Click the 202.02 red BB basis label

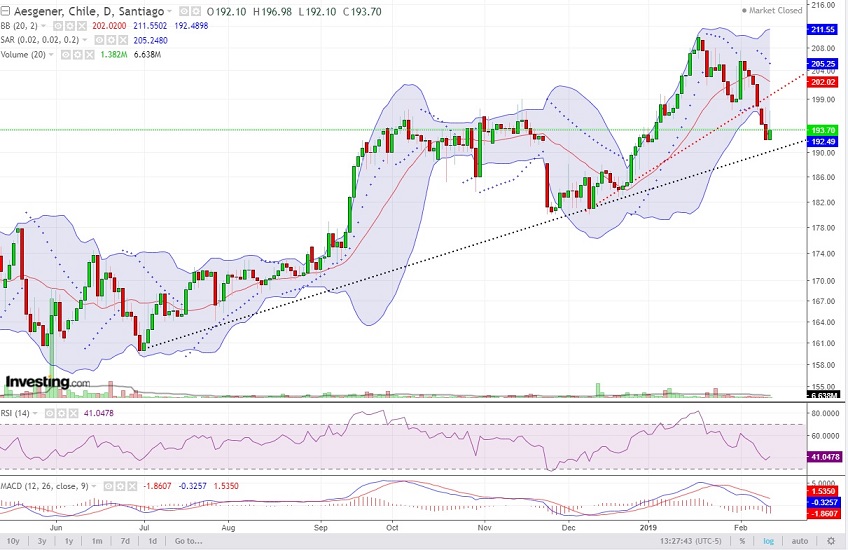822,82
